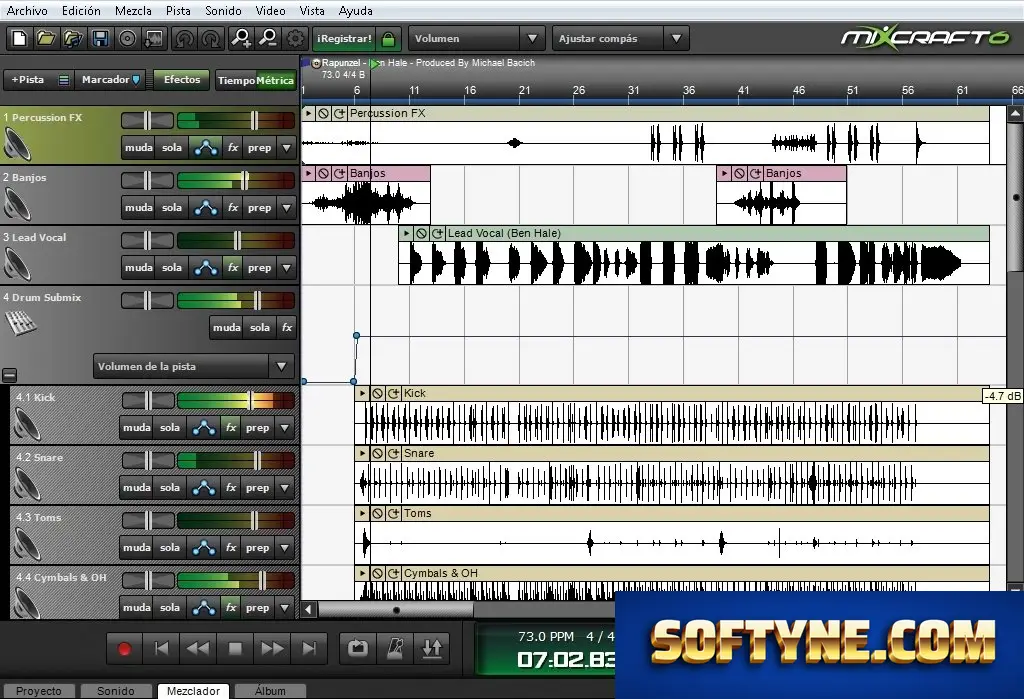Click the Burn CD icon in toolbar
This screenshot has height=699, width=1024.
coord(127,39)
